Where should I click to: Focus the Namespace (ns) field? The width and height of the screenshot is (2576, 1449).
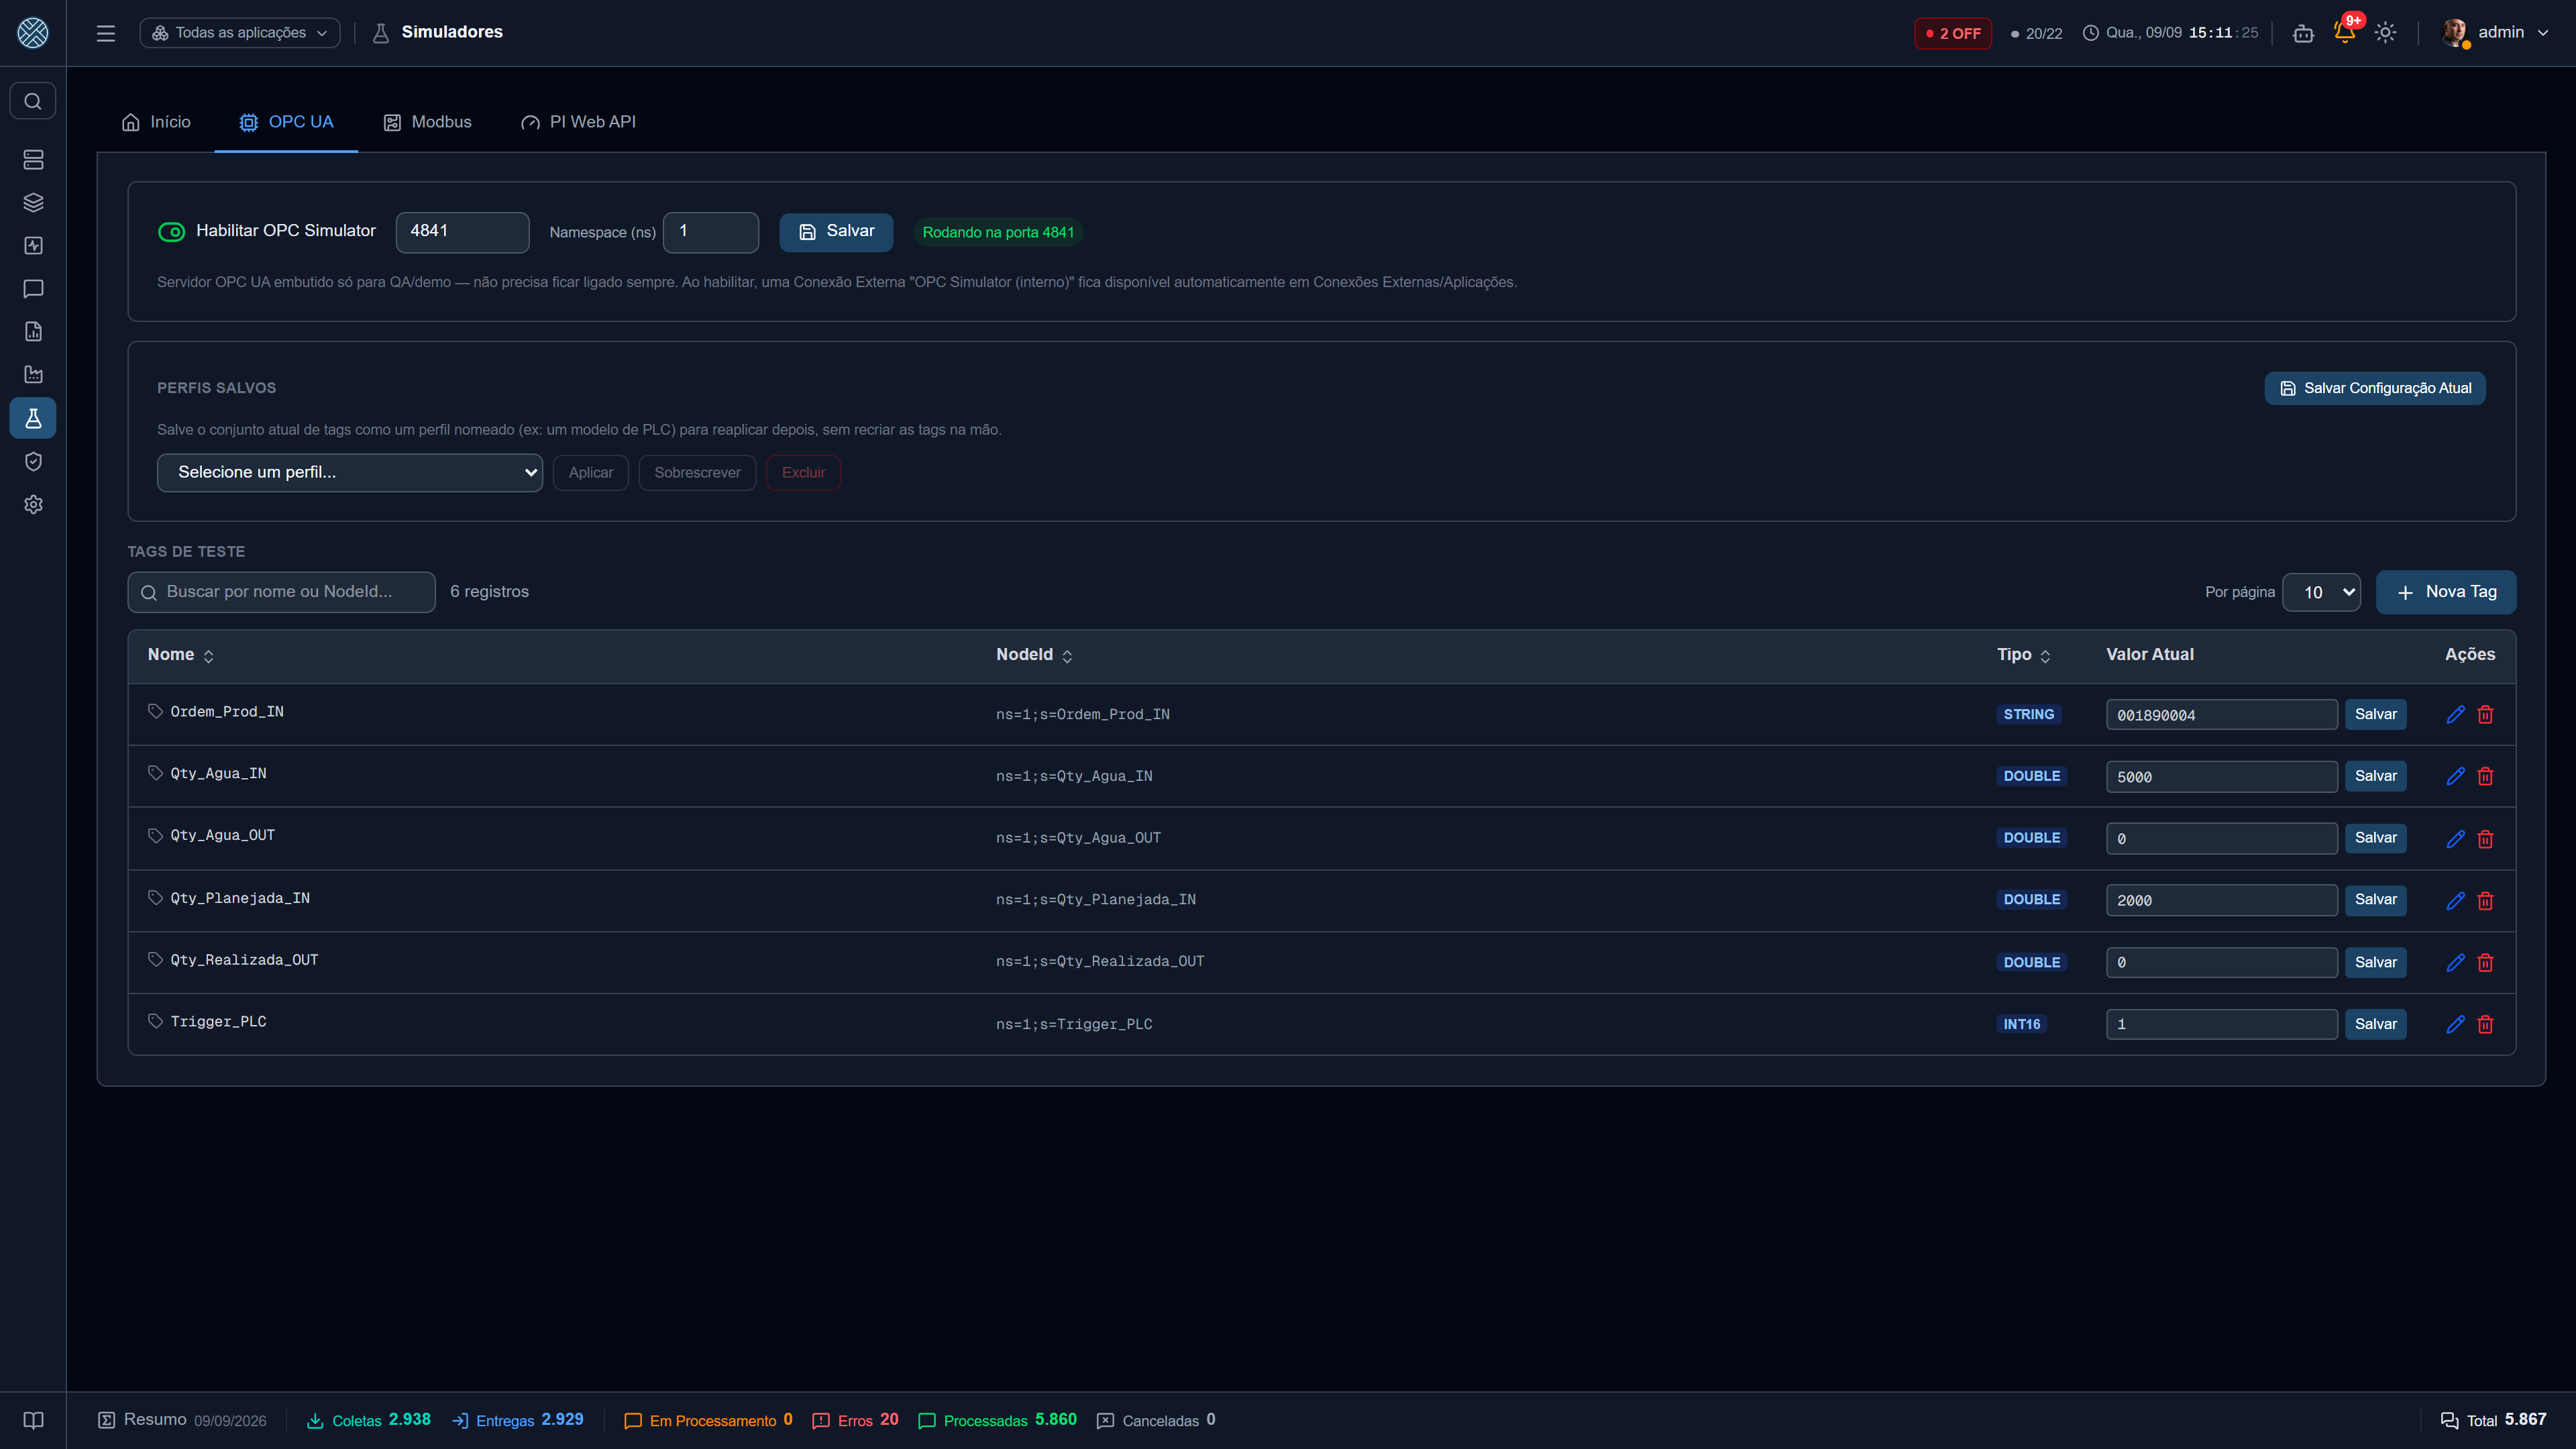tap(711, 232)
